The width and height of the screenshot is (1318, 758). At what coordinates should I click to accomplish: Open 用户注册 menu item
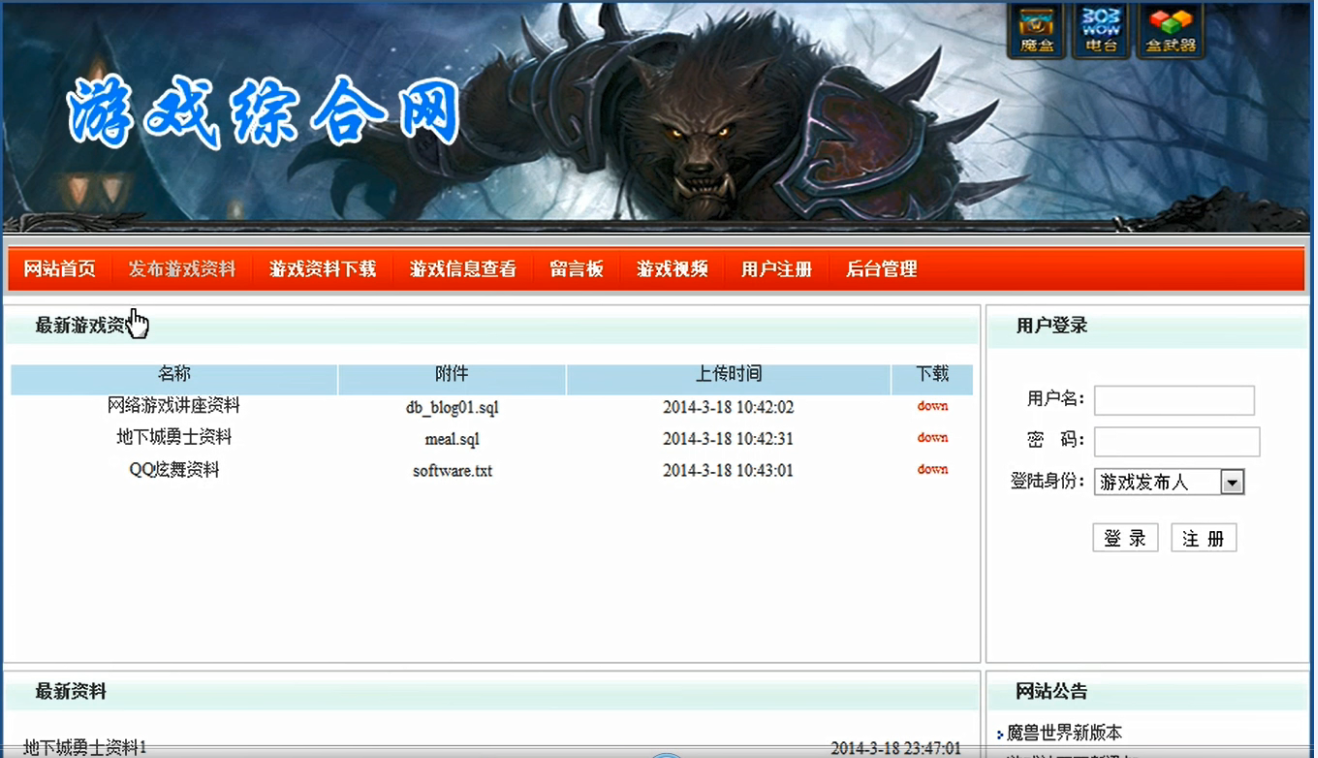[777, 269]
